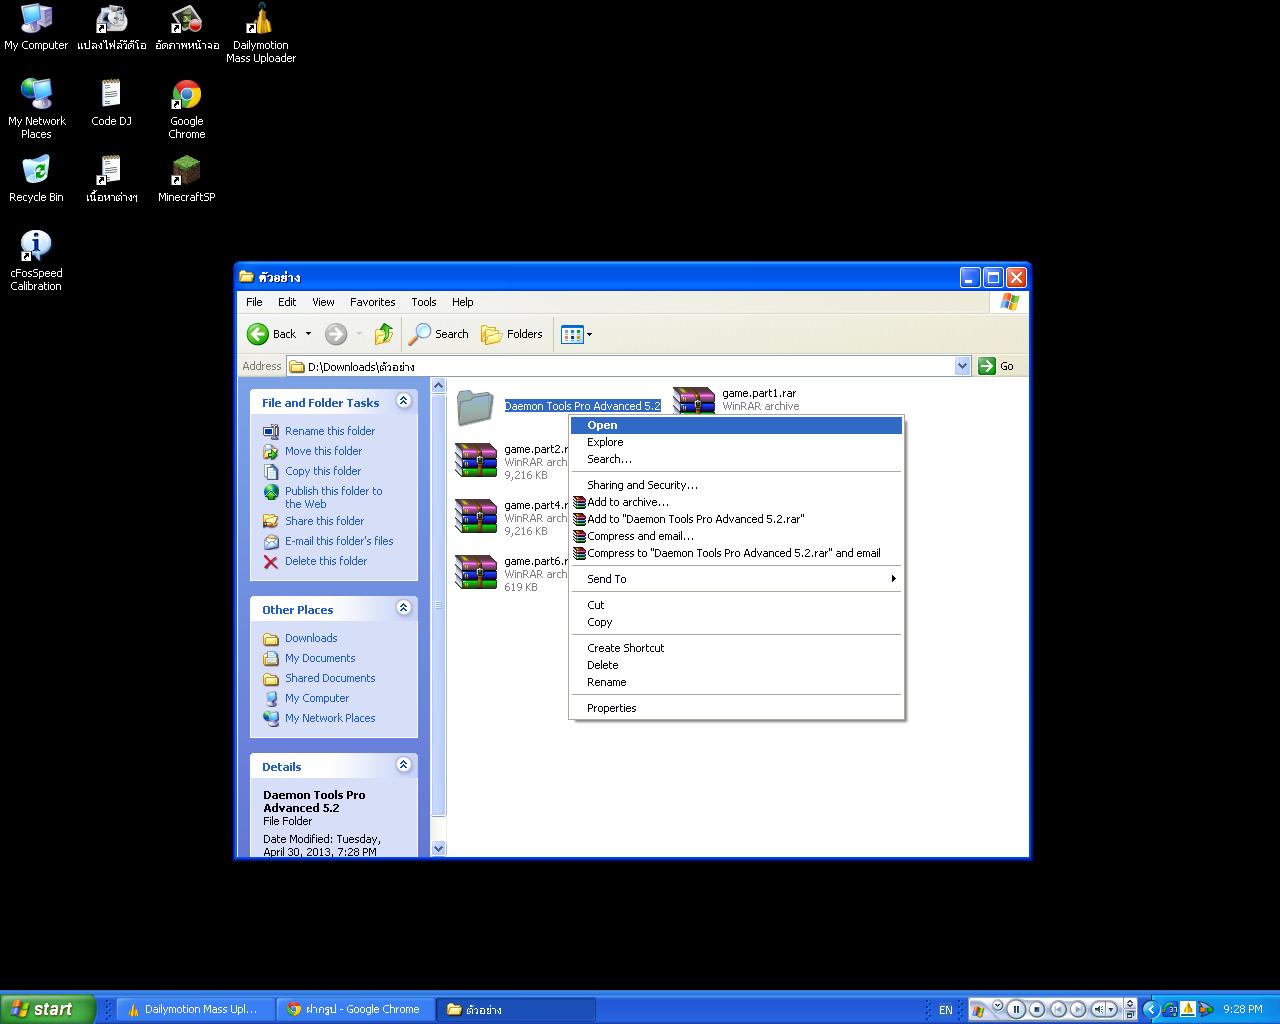Show the Folders pane
This screenshot has height=1024, width=1280.
512,334
